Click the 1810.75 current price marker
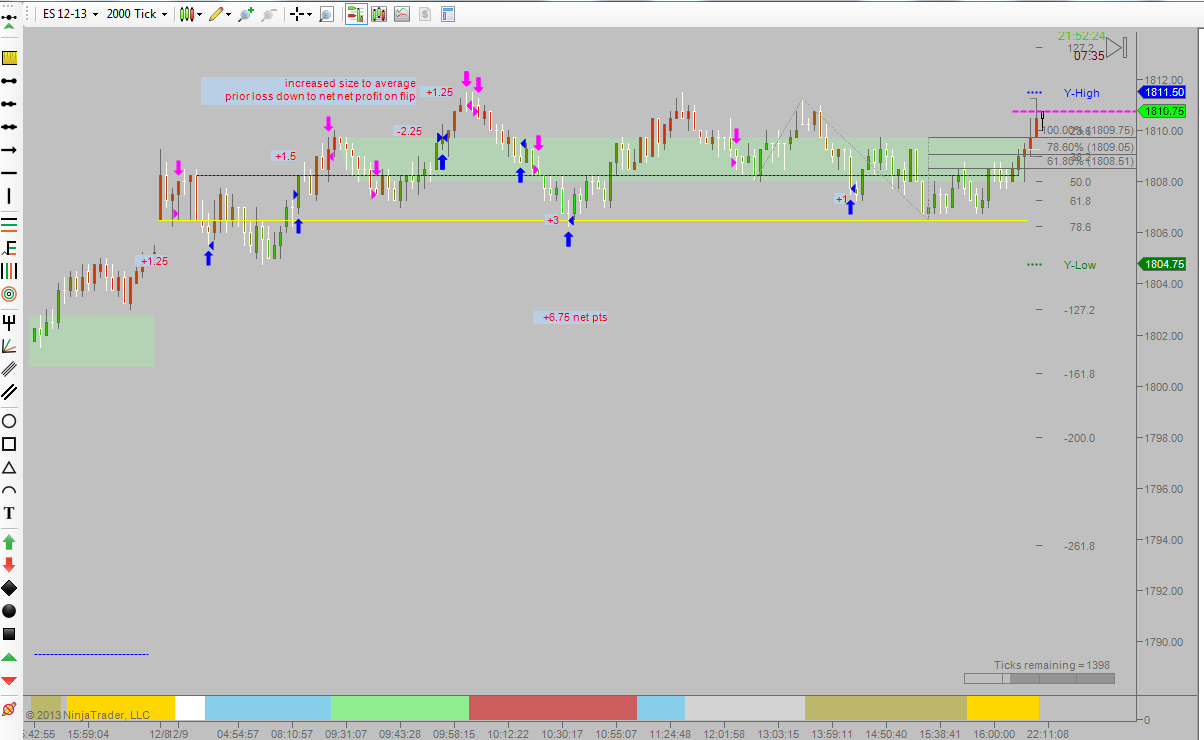This screenshot has width=1204, height=740. (x=1161, y=112)
